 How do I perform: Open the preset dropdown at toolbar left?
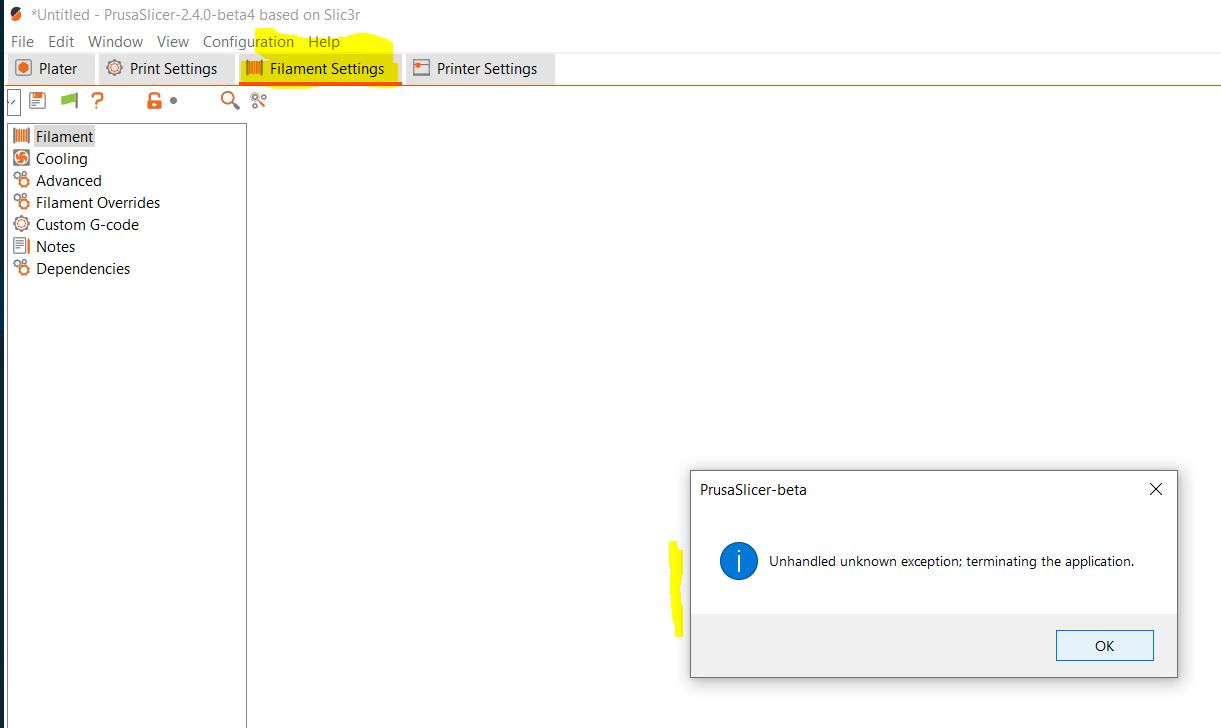pyautogui.click(x=13, y=101)
